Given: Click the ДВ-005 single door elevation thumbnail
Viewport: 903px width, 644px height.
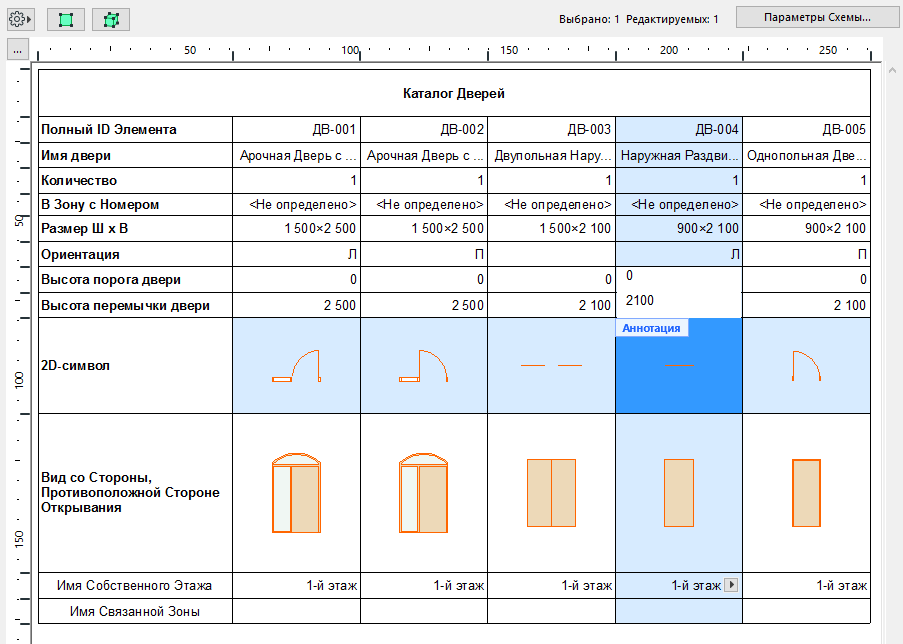Looking at the screenshot, I should [x=806, y=492].
